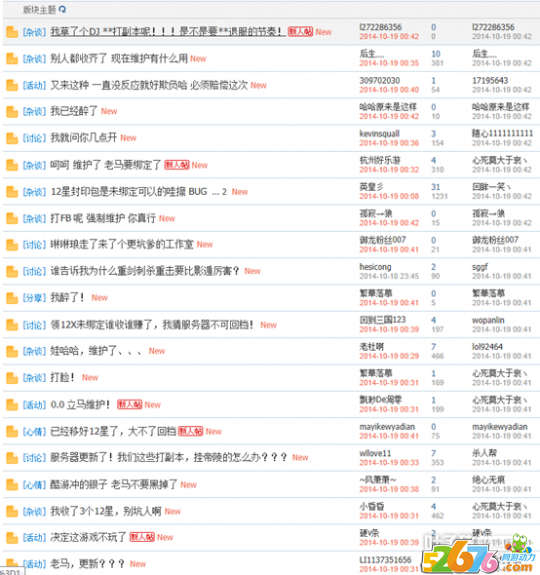The width and height of the screenshot is (540, 575).
Task: Click folder icon of 12星封印包 thread
Action: (x=12, y=192)
